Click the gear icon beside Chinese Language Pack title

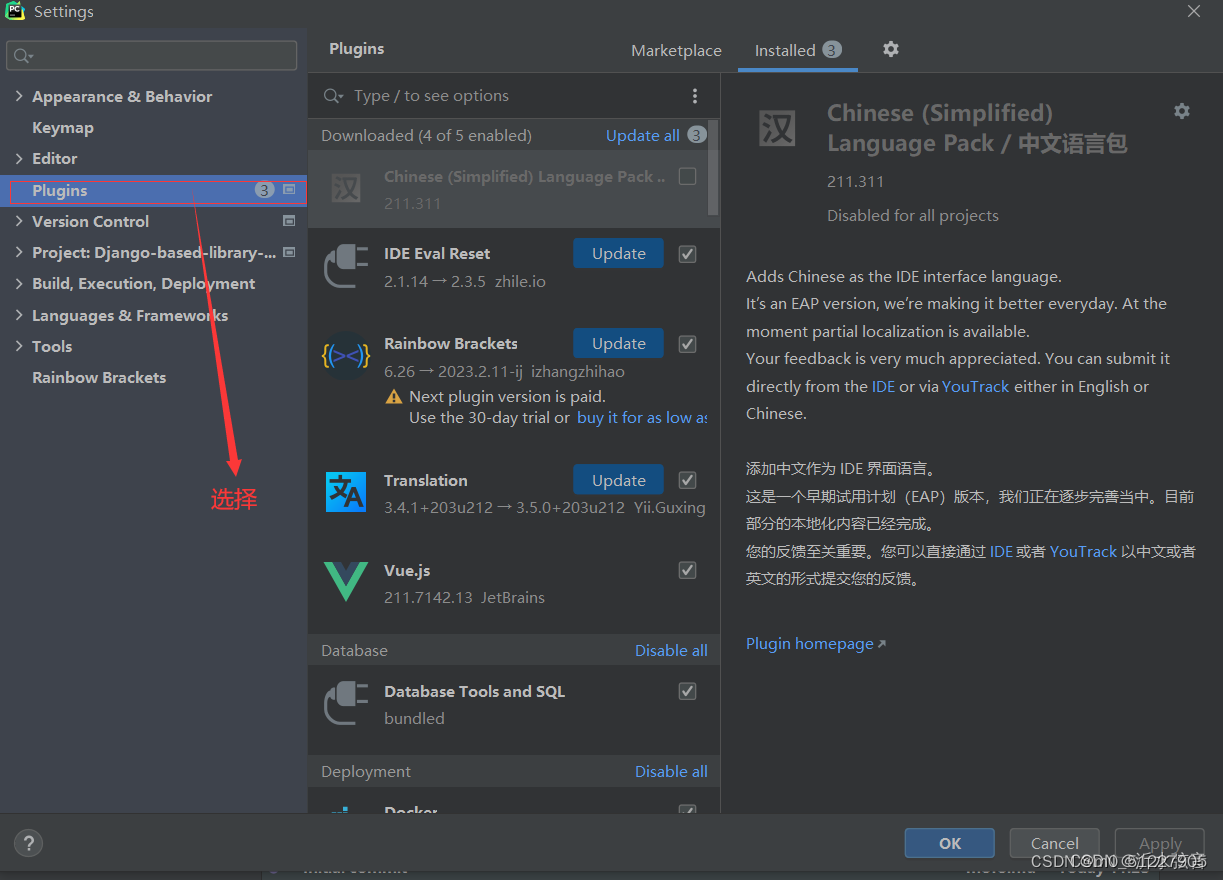(x=1182, y=111)
